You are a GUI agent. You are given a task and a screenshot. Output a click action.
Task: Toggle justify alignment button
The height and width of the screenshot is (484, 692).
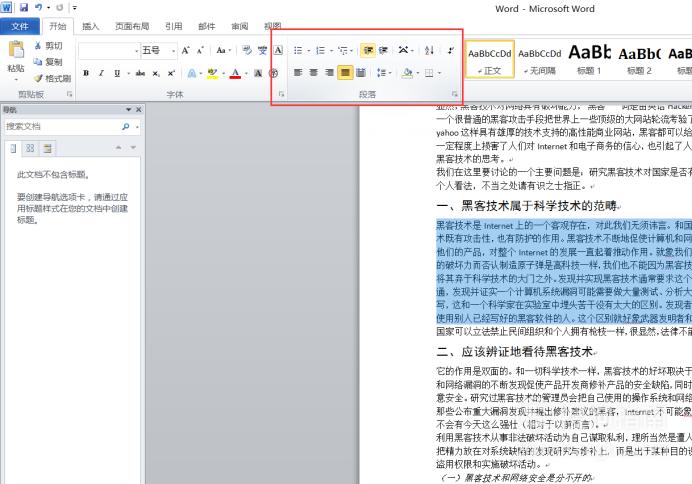(345, 73)
